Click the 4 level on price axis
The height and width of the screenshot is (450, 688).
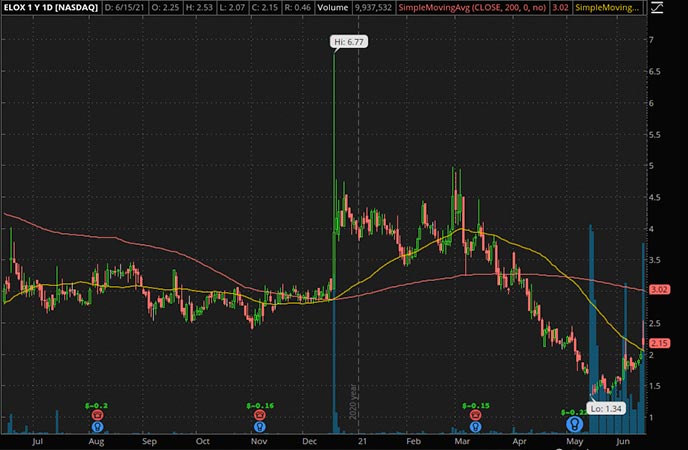point(652,229)
